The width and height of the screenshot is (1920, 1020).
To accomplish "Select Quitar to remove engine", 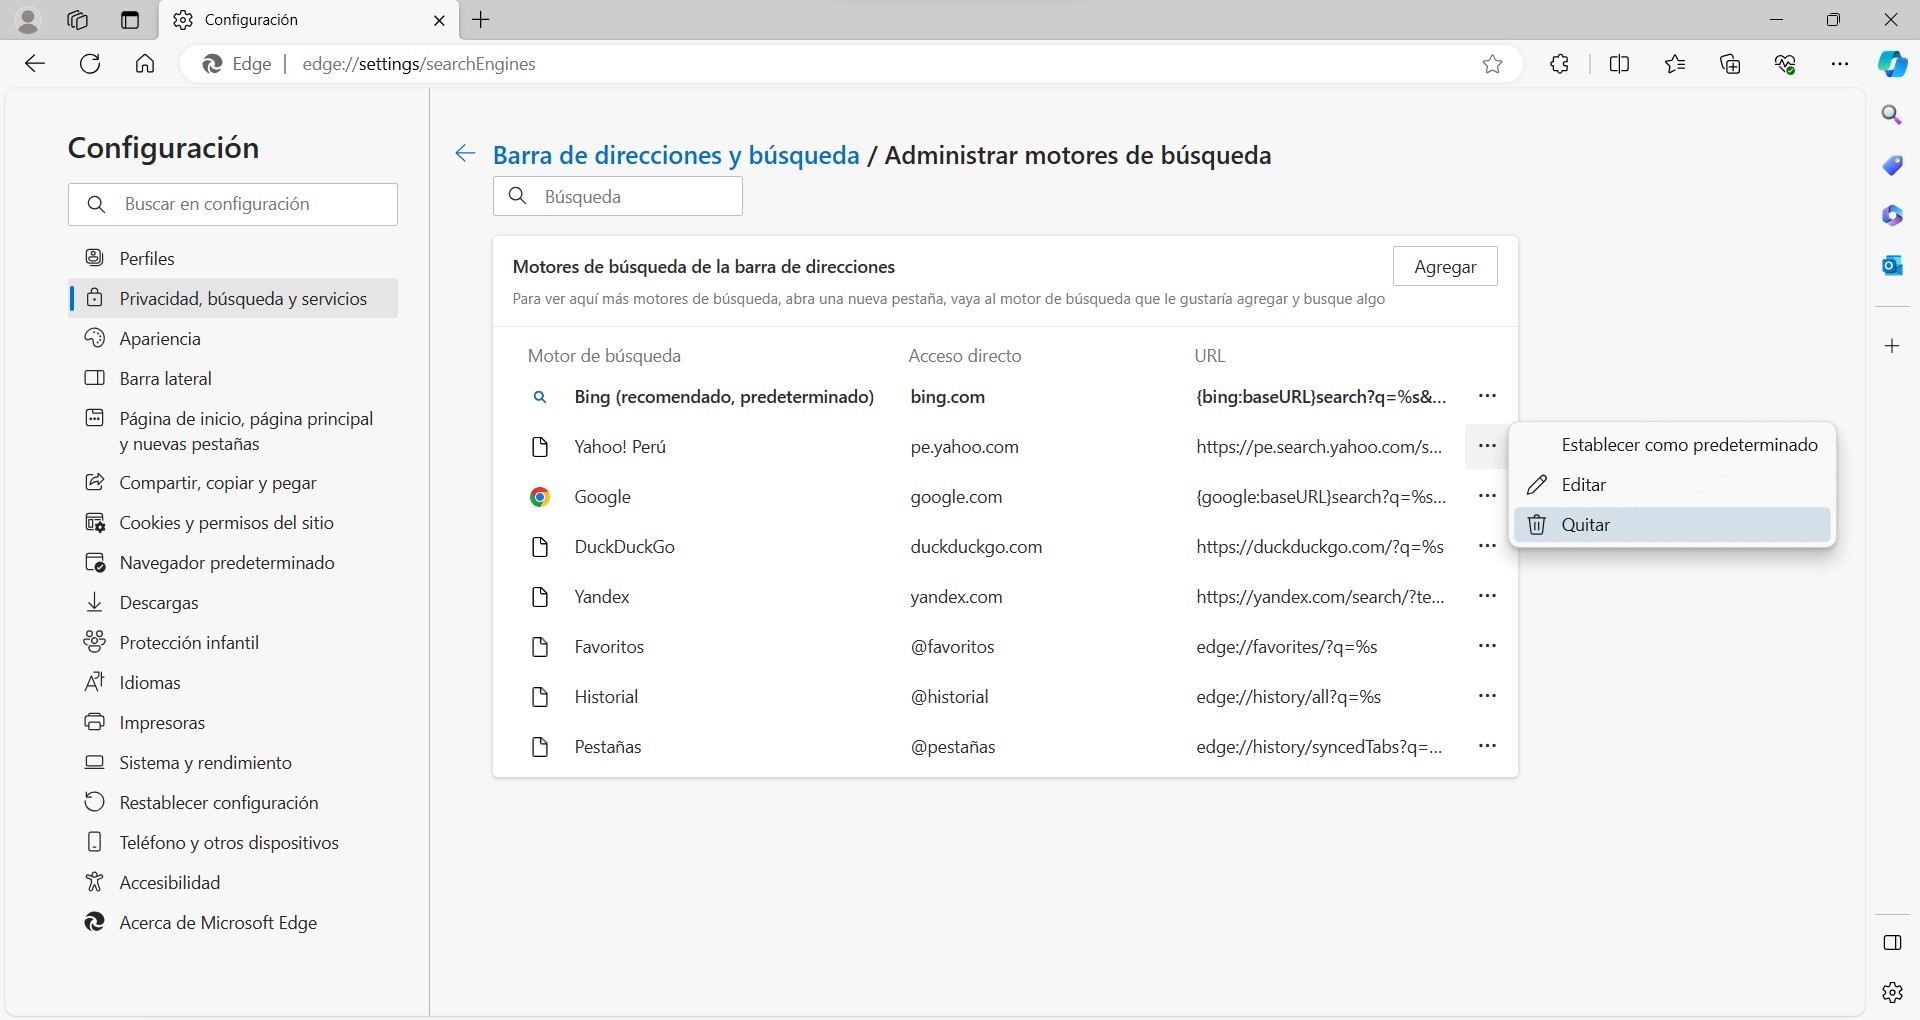I will point(1672,525).
